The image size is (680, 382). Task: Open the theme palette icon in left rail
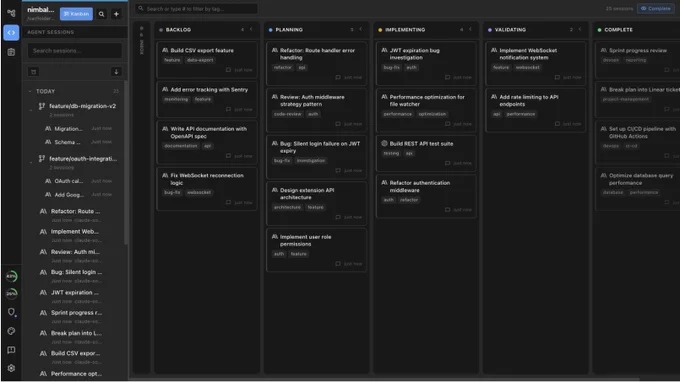[11, 331]
